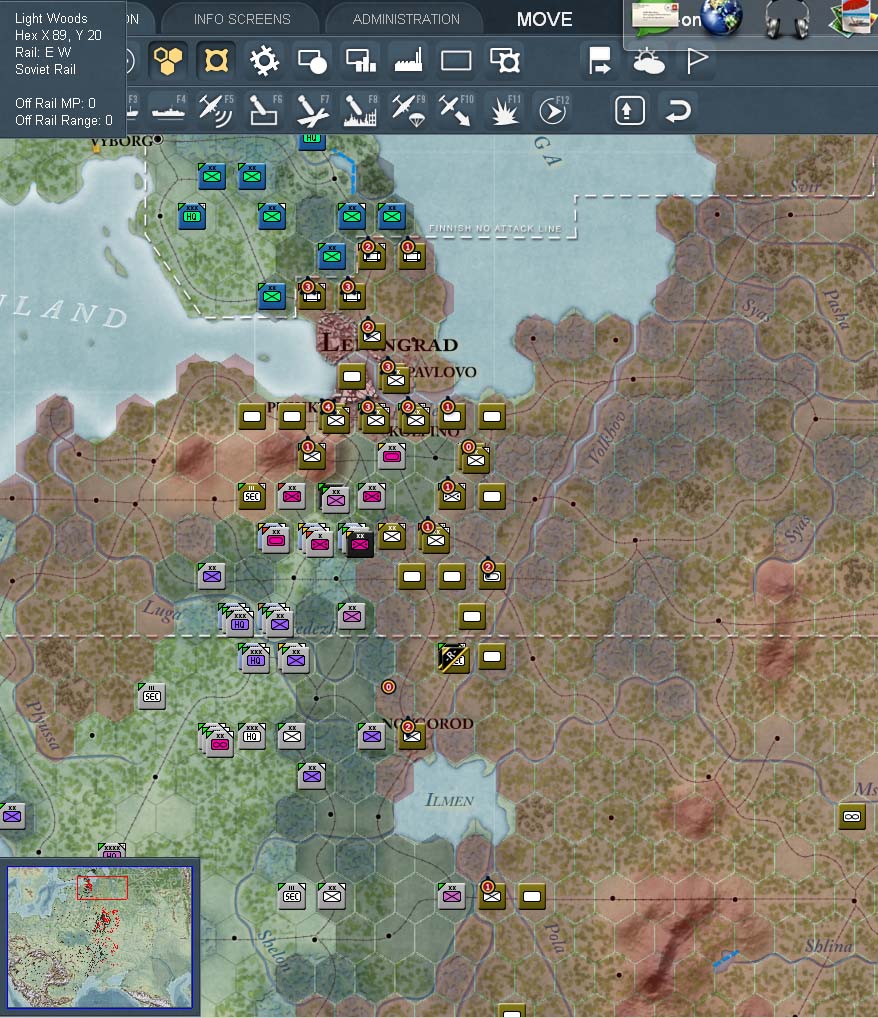This screenshot has width=878, height=1018.
Task: Click the LENINGRAD map label
Action: tap(390, 343)
